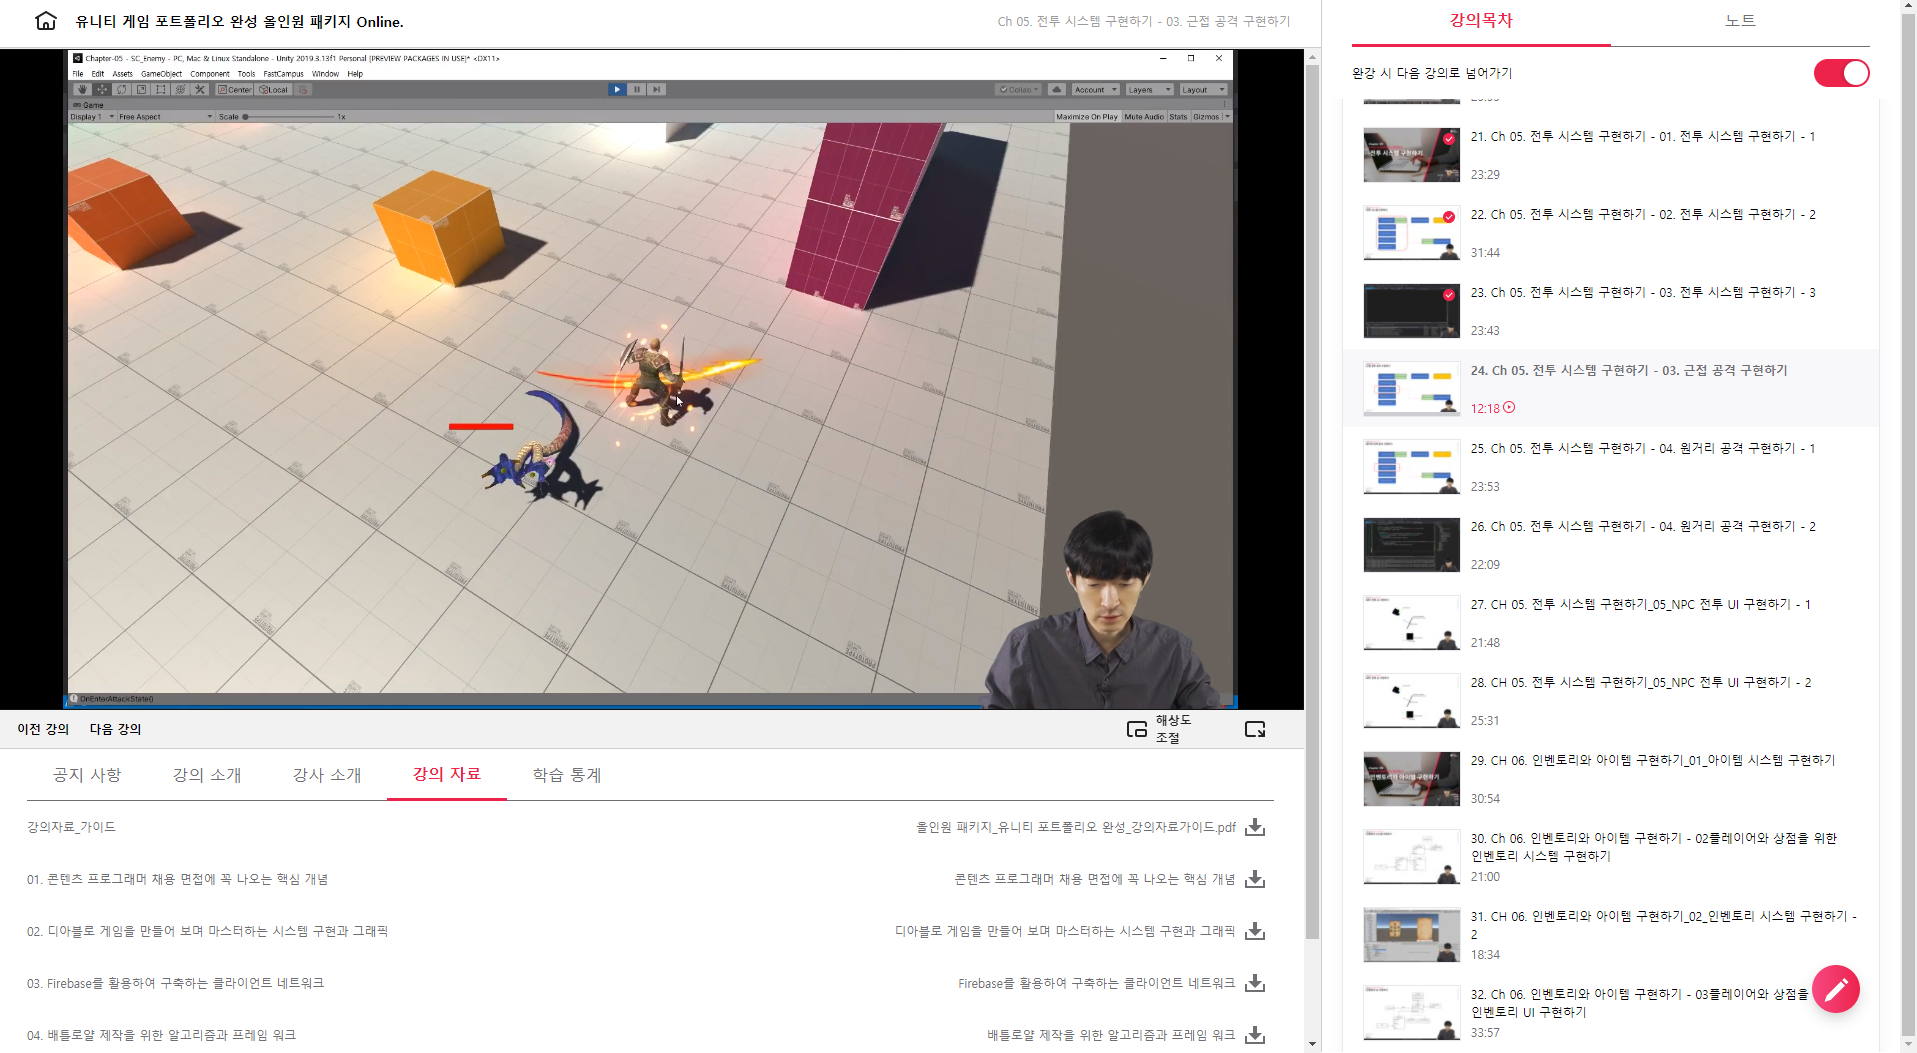Viewport: 1917px width, 1053px height.
Task: Open 학습 통계 tab
Action: (567, 775)
